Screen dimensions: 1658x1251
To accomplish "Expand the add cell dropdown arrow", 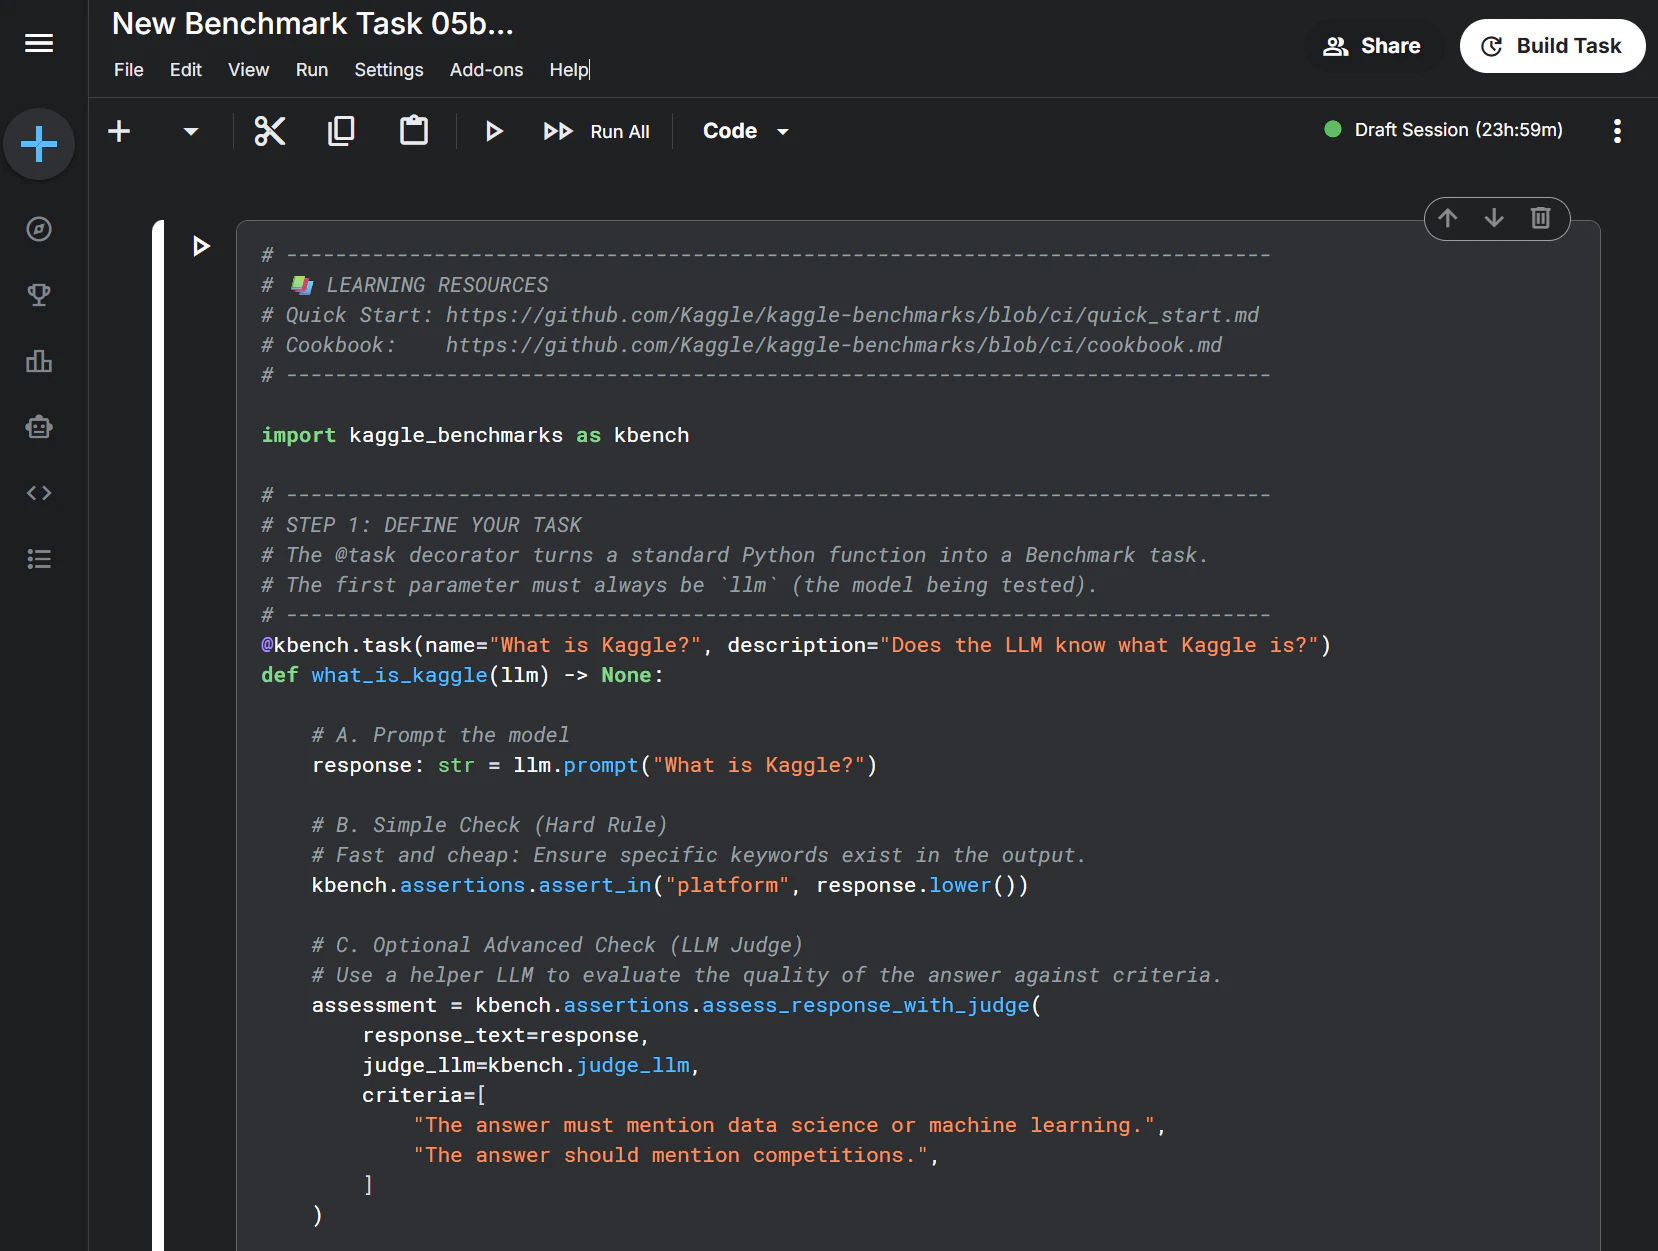I will point(191,131).
